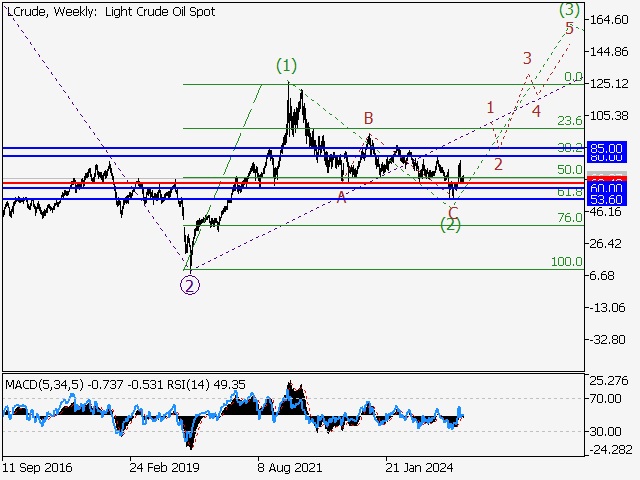Select the 76.0 Fibonacci level label
Screen dimensions: 640x480
[570, 217]
